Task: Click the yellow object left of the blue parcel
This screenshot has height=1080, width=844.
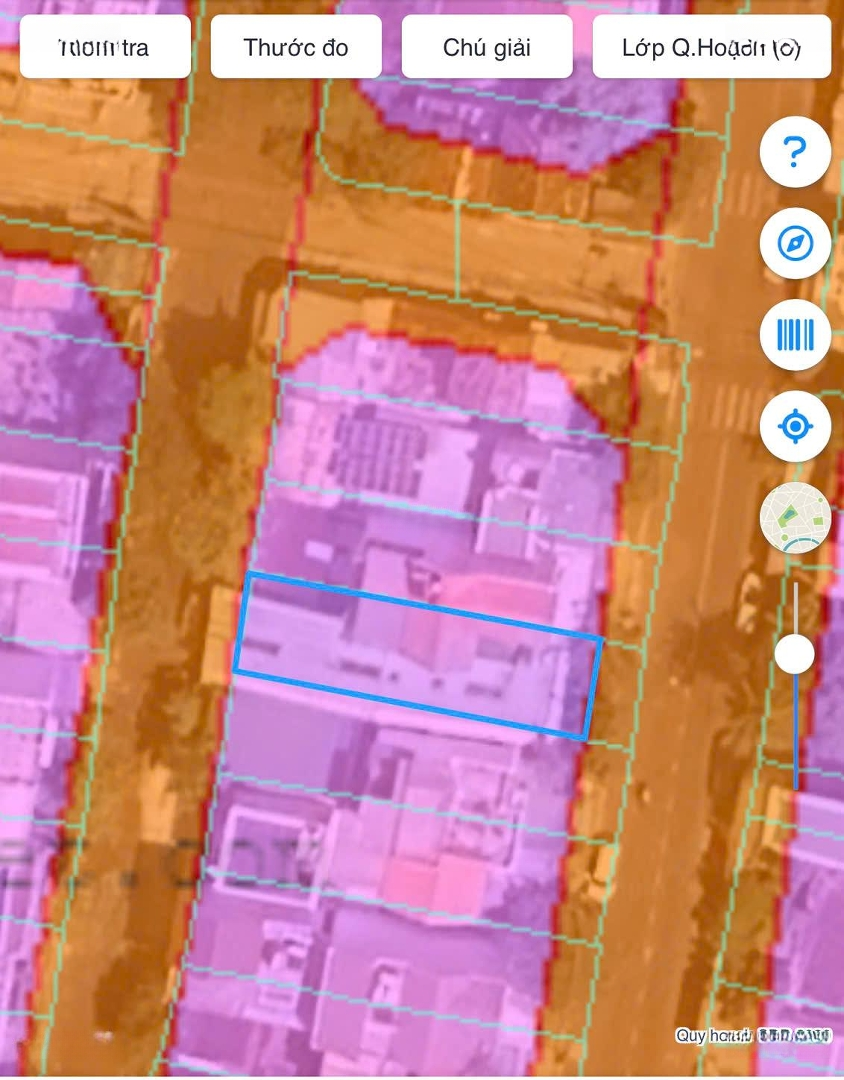Action: tap(219, 635)
